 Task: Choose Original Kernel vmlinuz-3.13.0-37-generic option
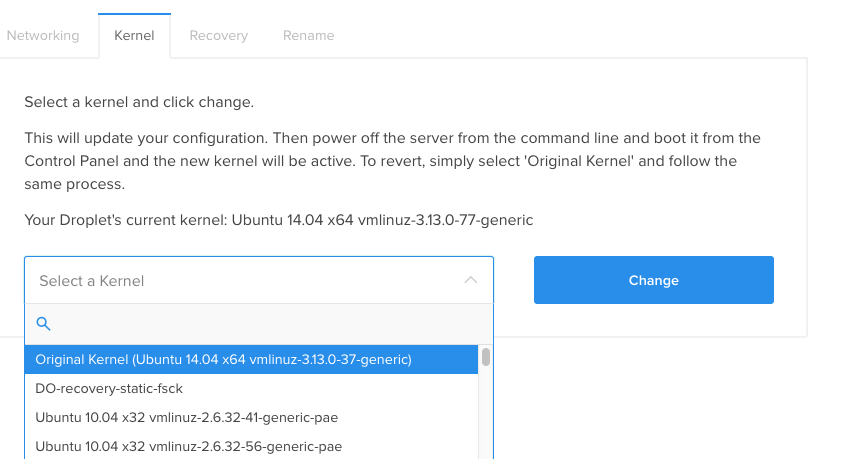[251, 360]
